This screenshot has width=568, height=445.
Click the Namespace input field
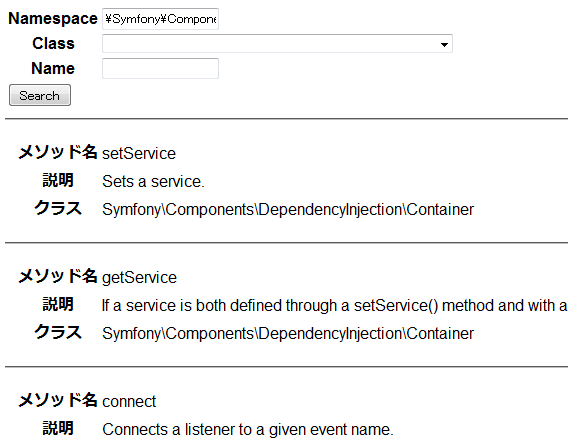[x=160, y=19]
